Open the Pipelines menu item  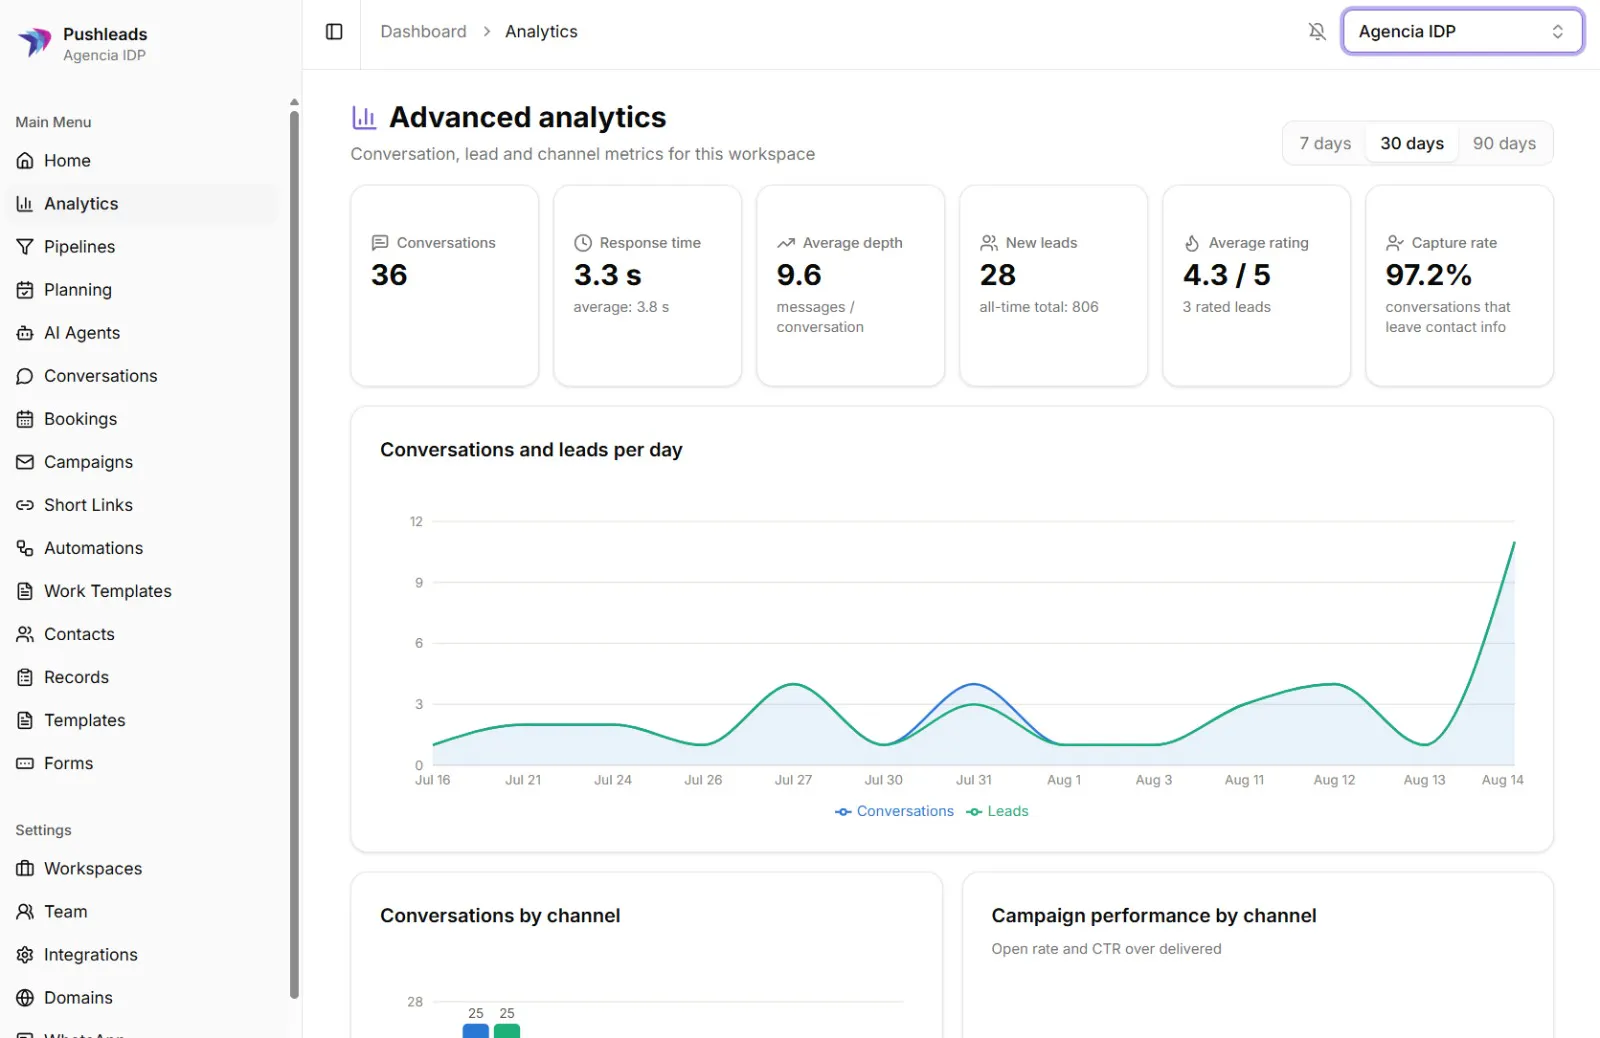(141, 247)
